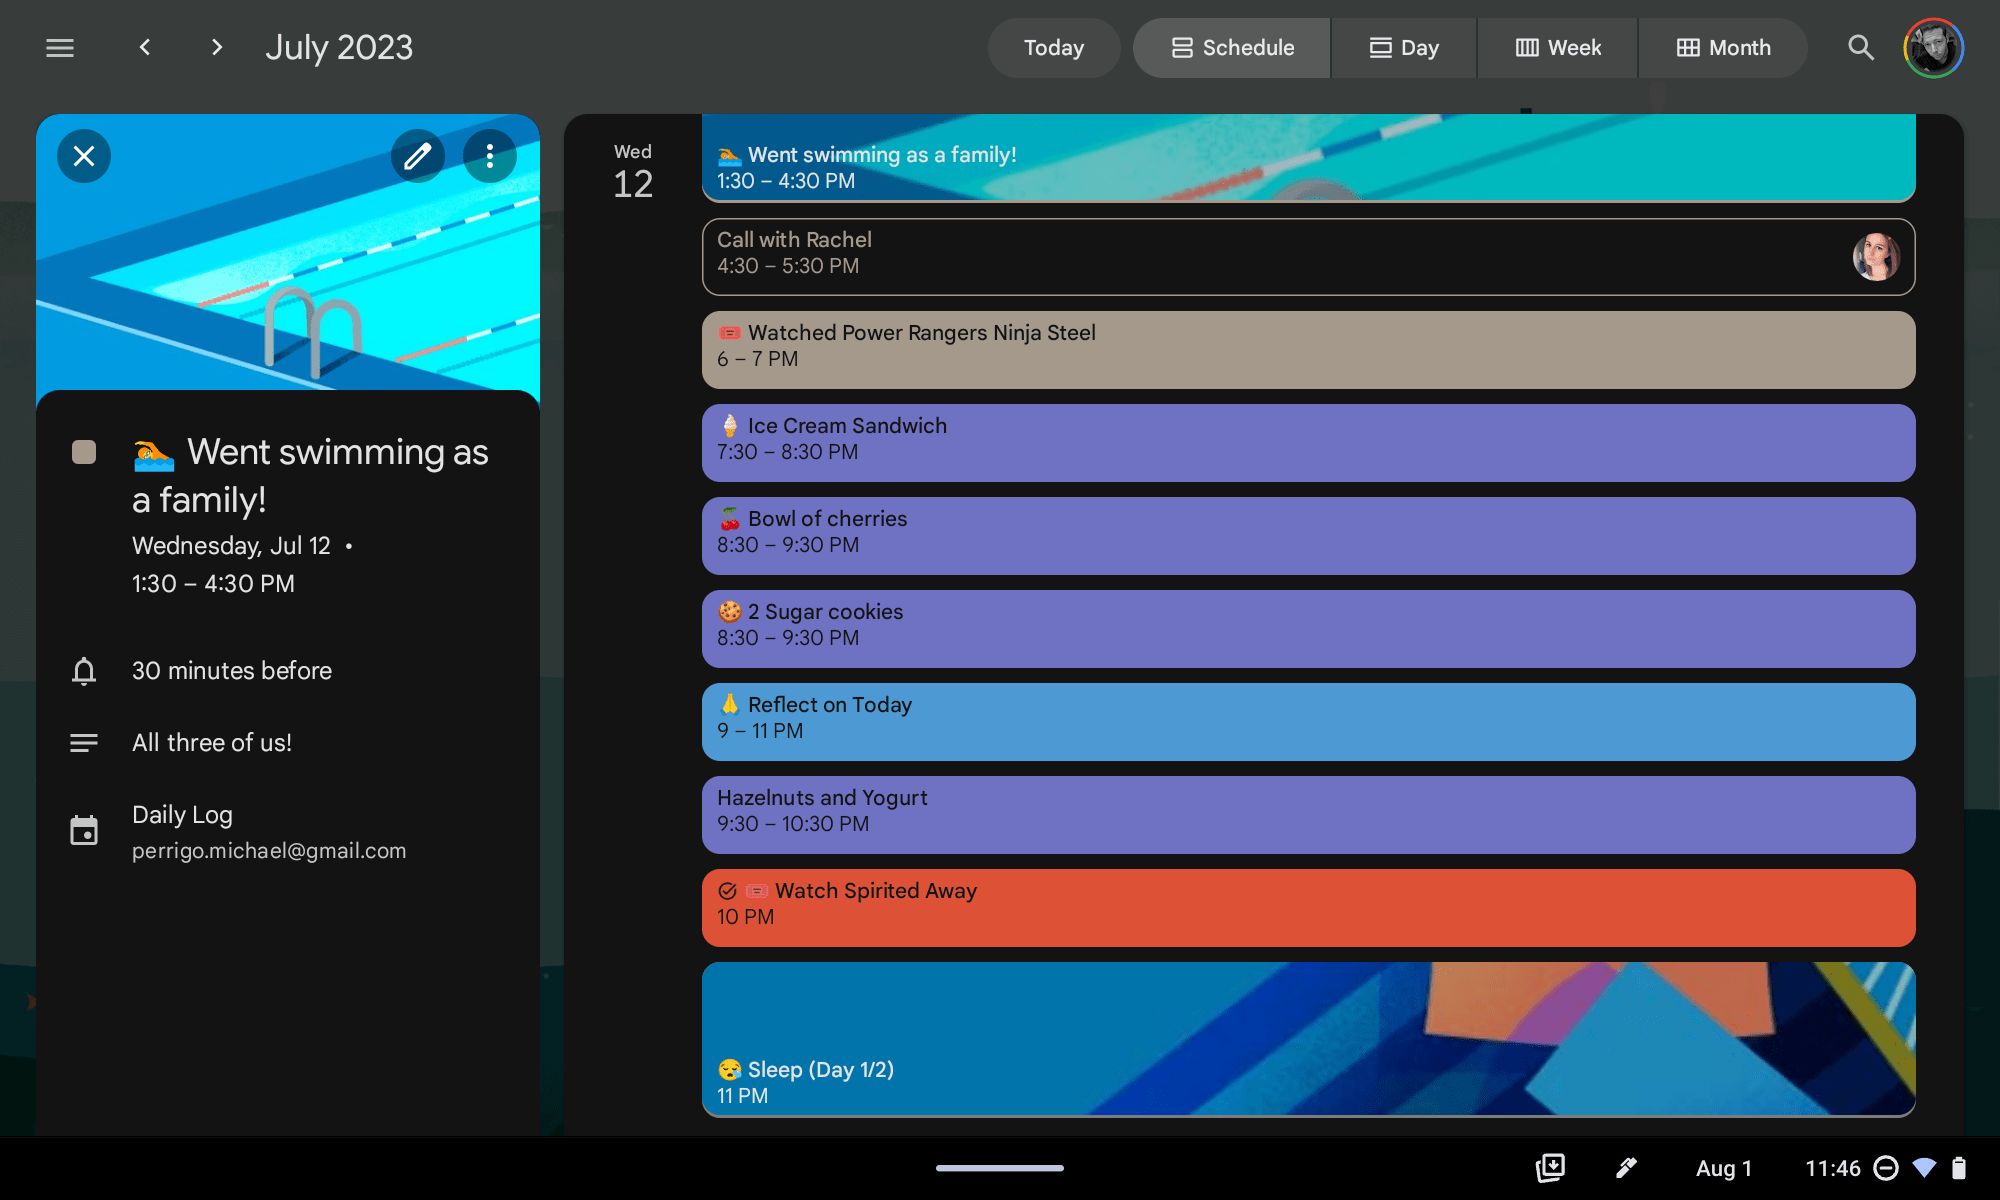This screenshot has height=1200, width=2000.
Task: Open the system status area clock
Action: pyautogui.click(x=1832, y=1167)
